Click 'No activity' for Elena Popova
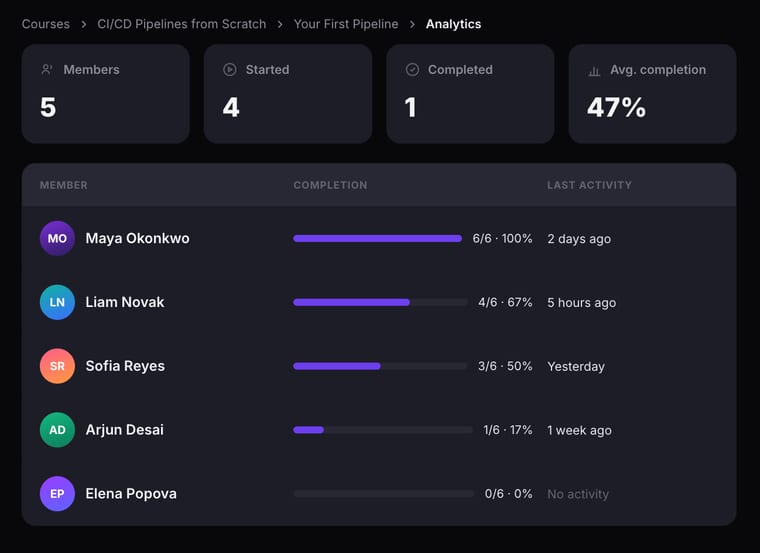The width and height of the screenshot is (760, 553). pos(578,494)
